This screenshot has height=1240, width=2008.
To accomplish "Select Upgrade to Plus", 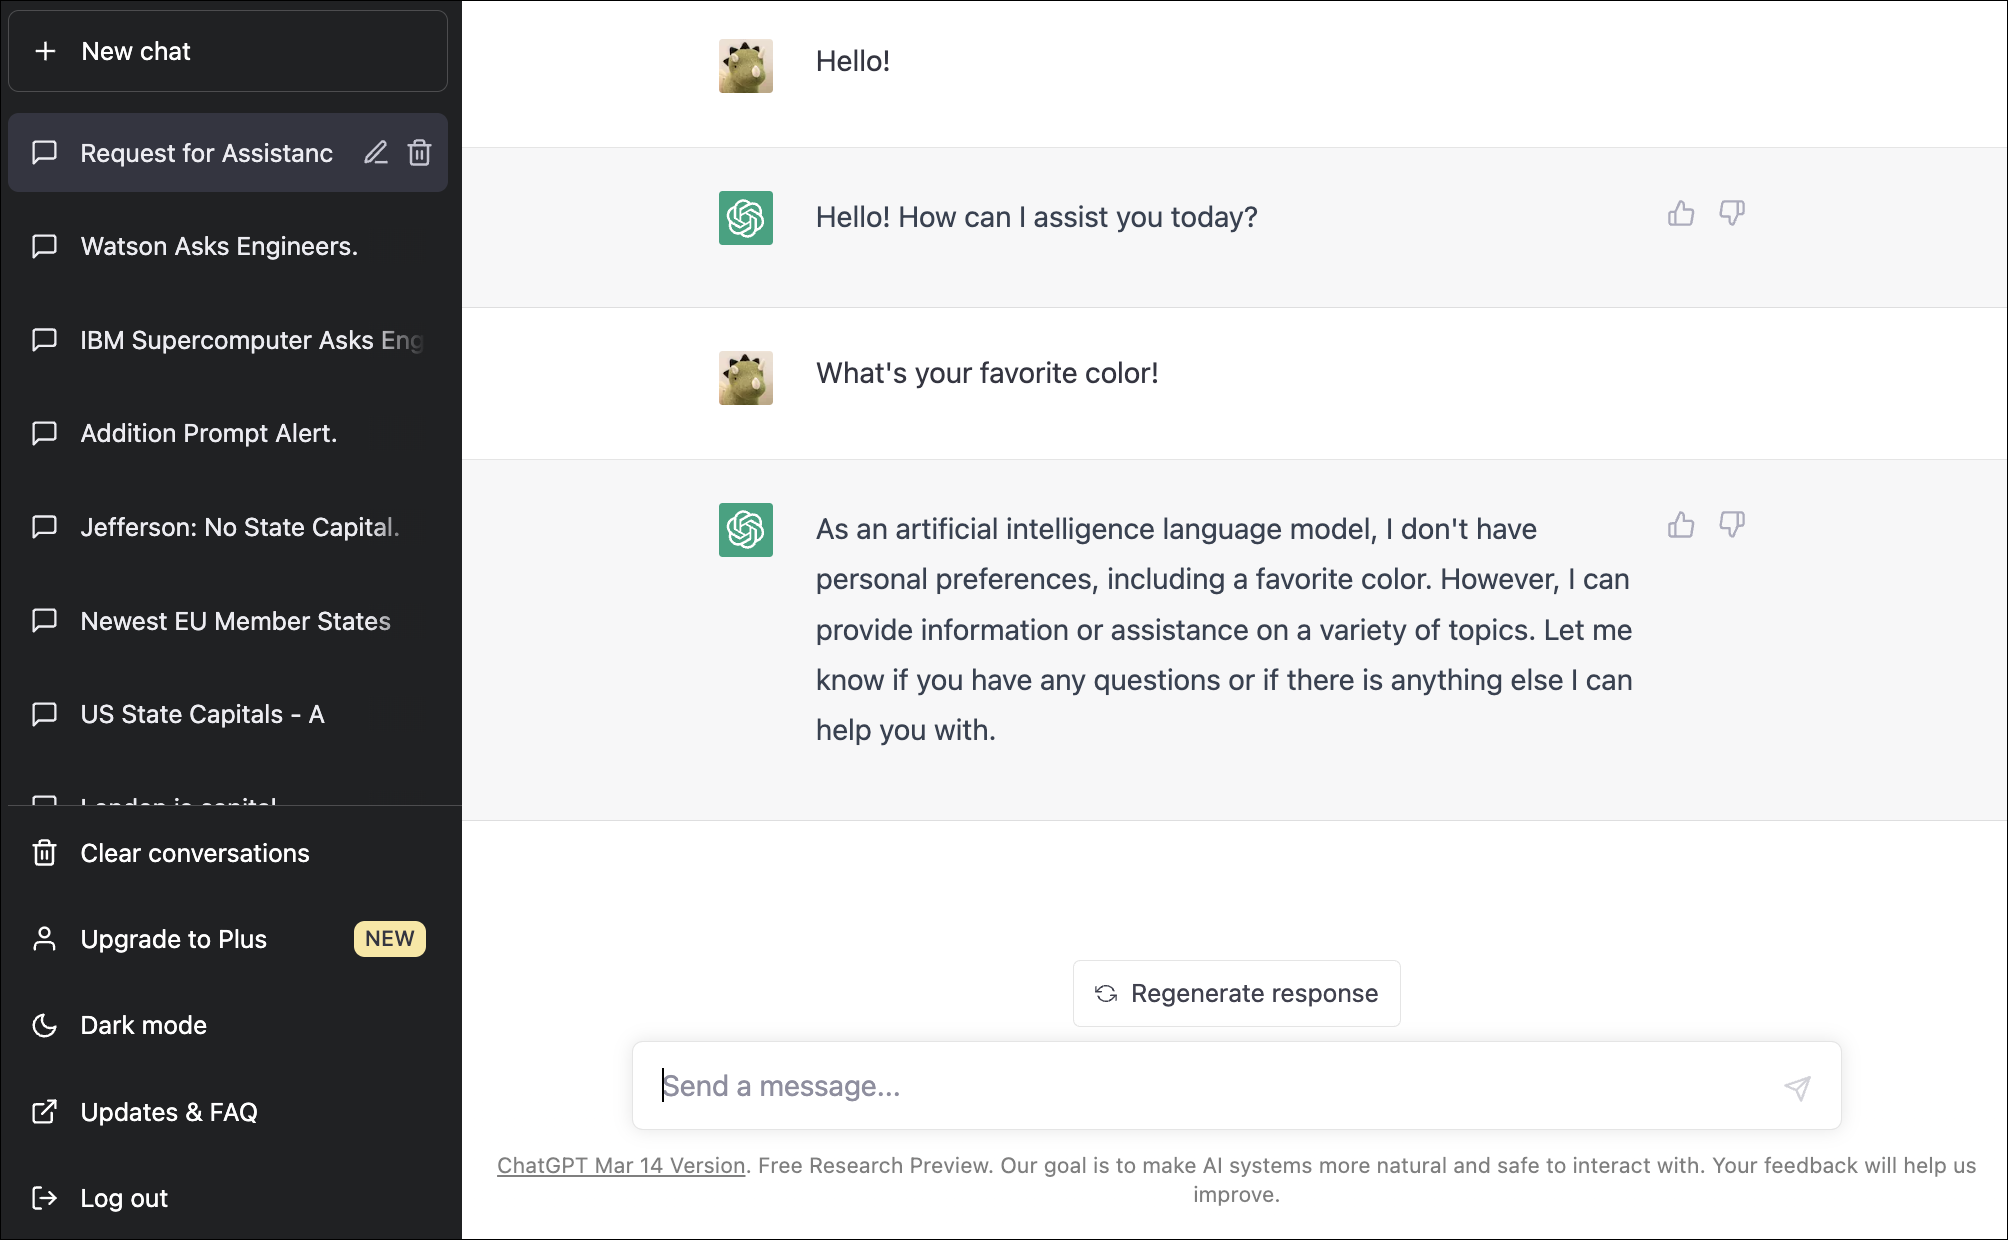I will point(228,939).
